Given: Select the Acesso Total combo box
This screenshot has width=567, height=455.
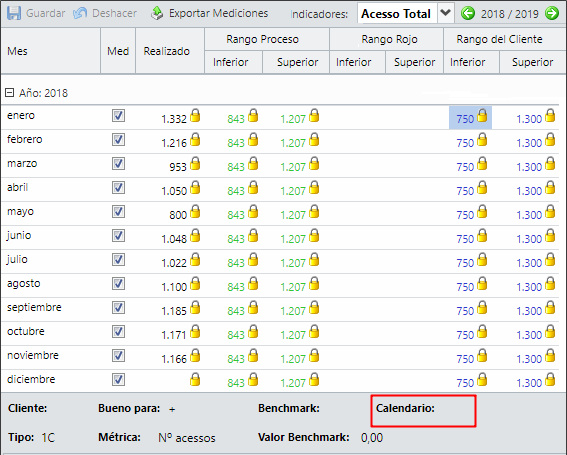Looking at the screenshot, I should click(x=397, y=13).
